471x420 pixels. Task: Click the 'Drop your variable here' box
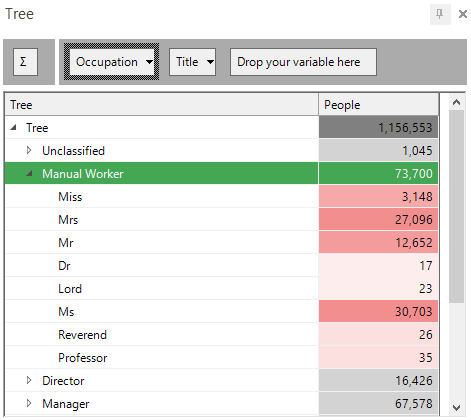pyautogui.click(x=303, y=62)
